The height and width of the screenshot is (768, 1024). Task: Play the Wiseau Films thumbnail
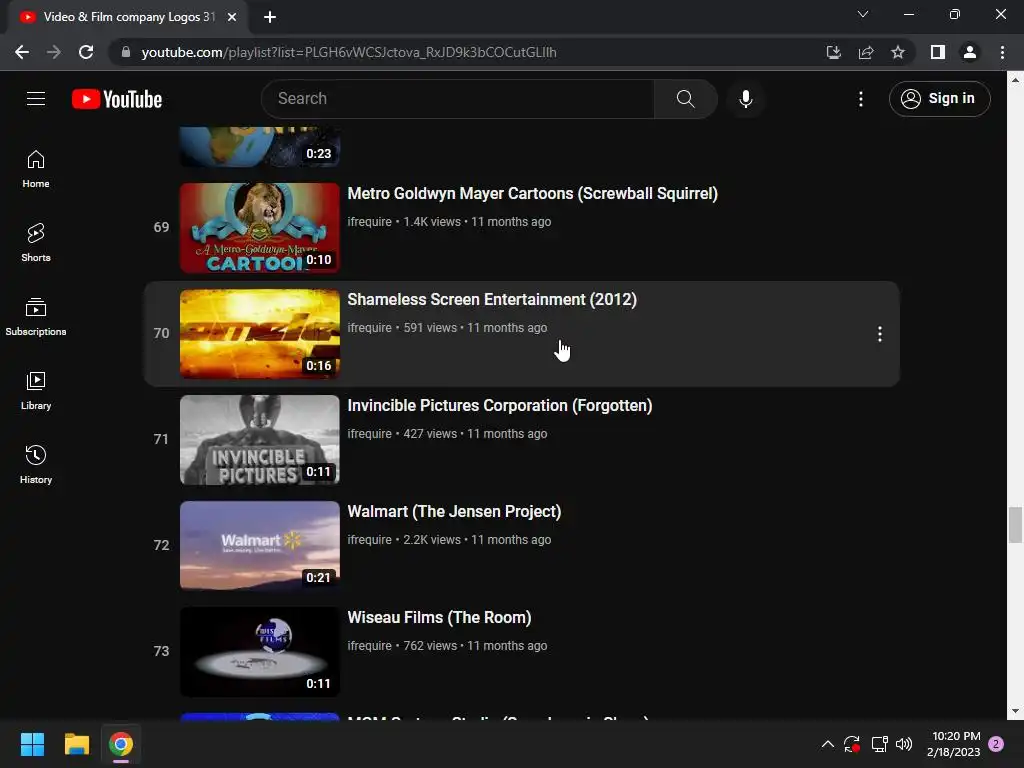[x=260, y=652]
